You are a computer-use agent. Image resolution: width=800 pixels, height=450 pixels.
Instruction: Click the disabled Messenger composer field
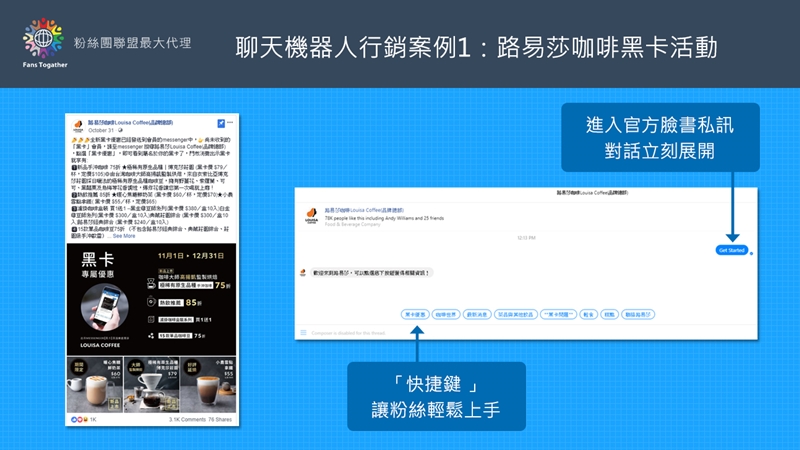click(x=348, y=333)
